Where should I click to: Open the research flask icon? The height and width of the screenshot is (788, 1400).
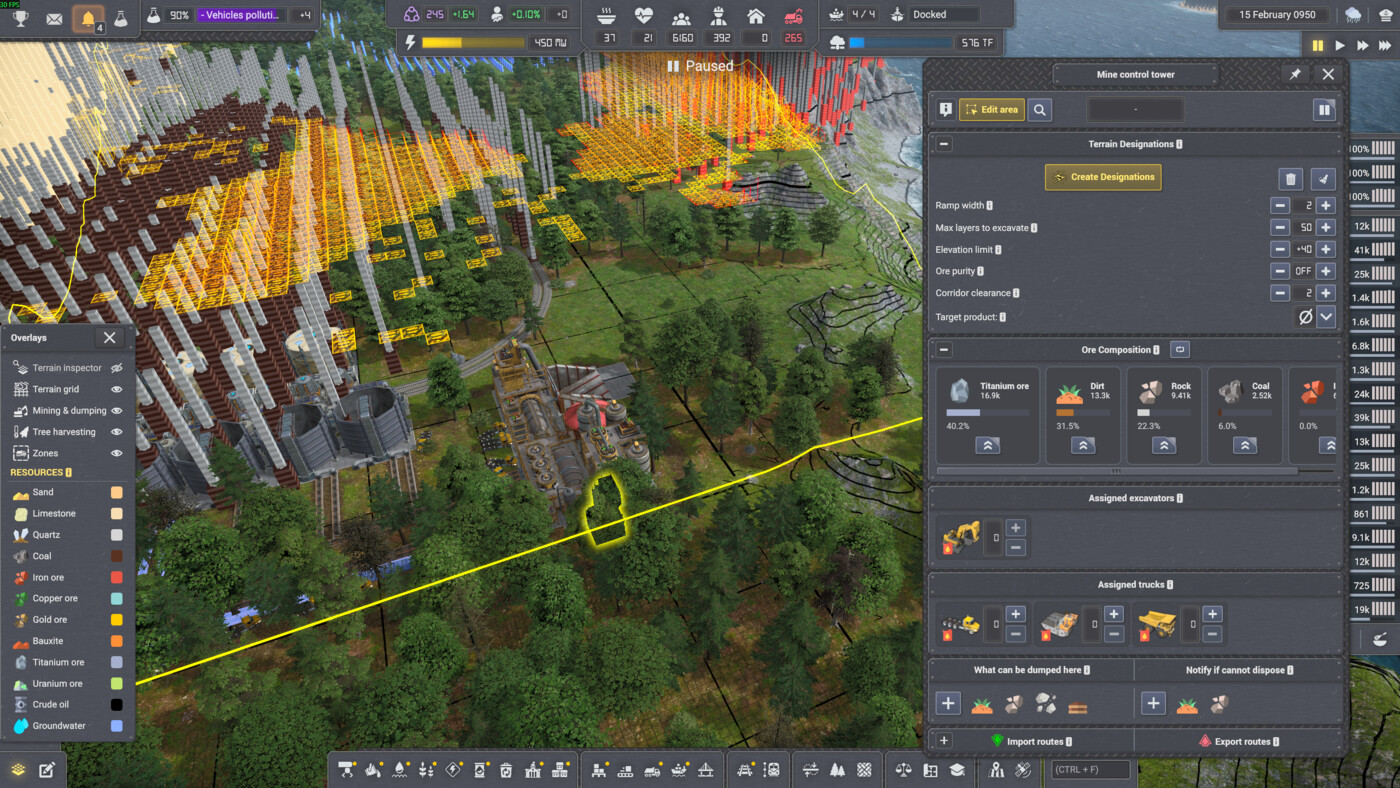coord(121,18)
